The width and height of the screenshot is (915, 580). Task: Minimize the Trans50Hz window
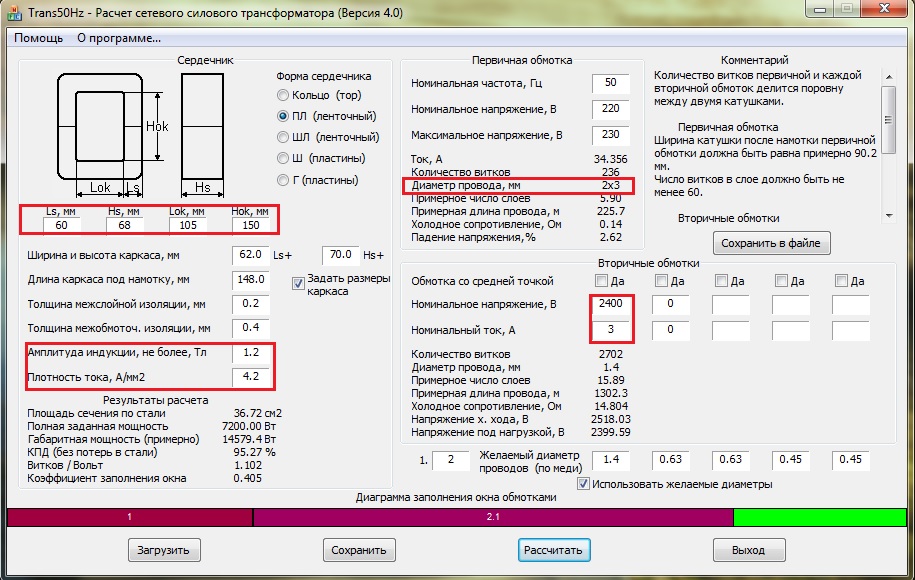coord(820,9)
